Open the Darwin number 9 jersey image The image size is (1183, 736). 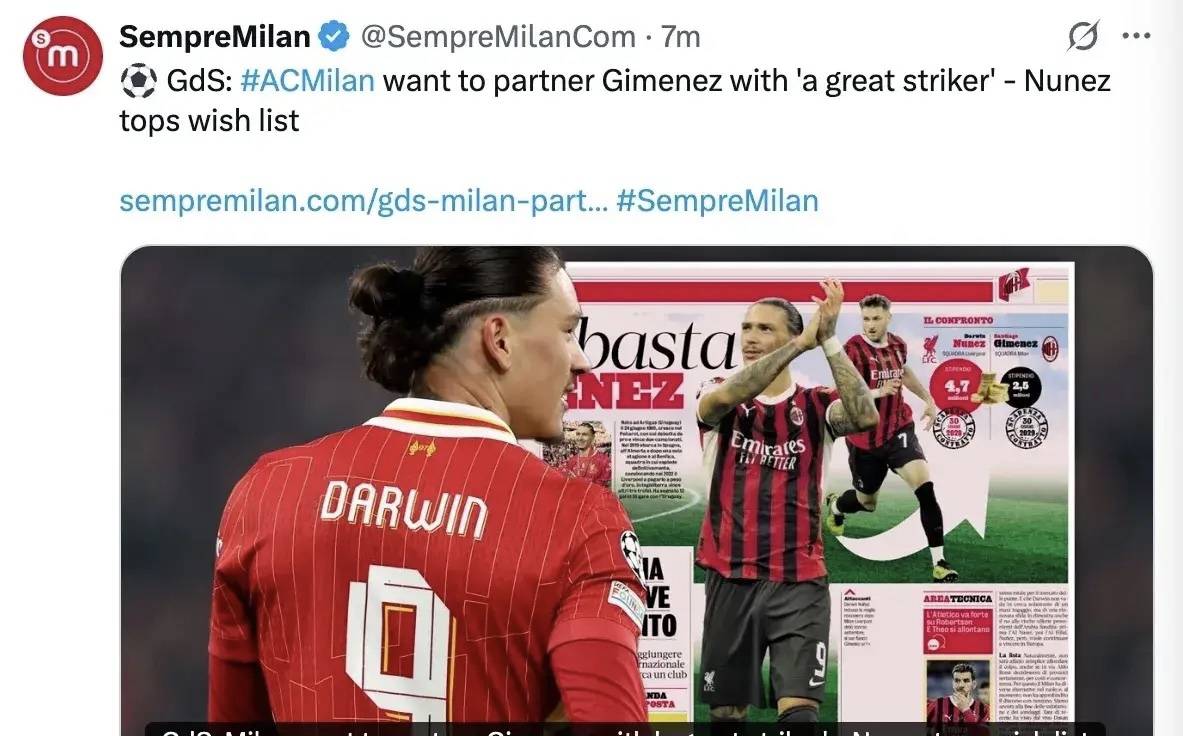[x=637, y=490]
